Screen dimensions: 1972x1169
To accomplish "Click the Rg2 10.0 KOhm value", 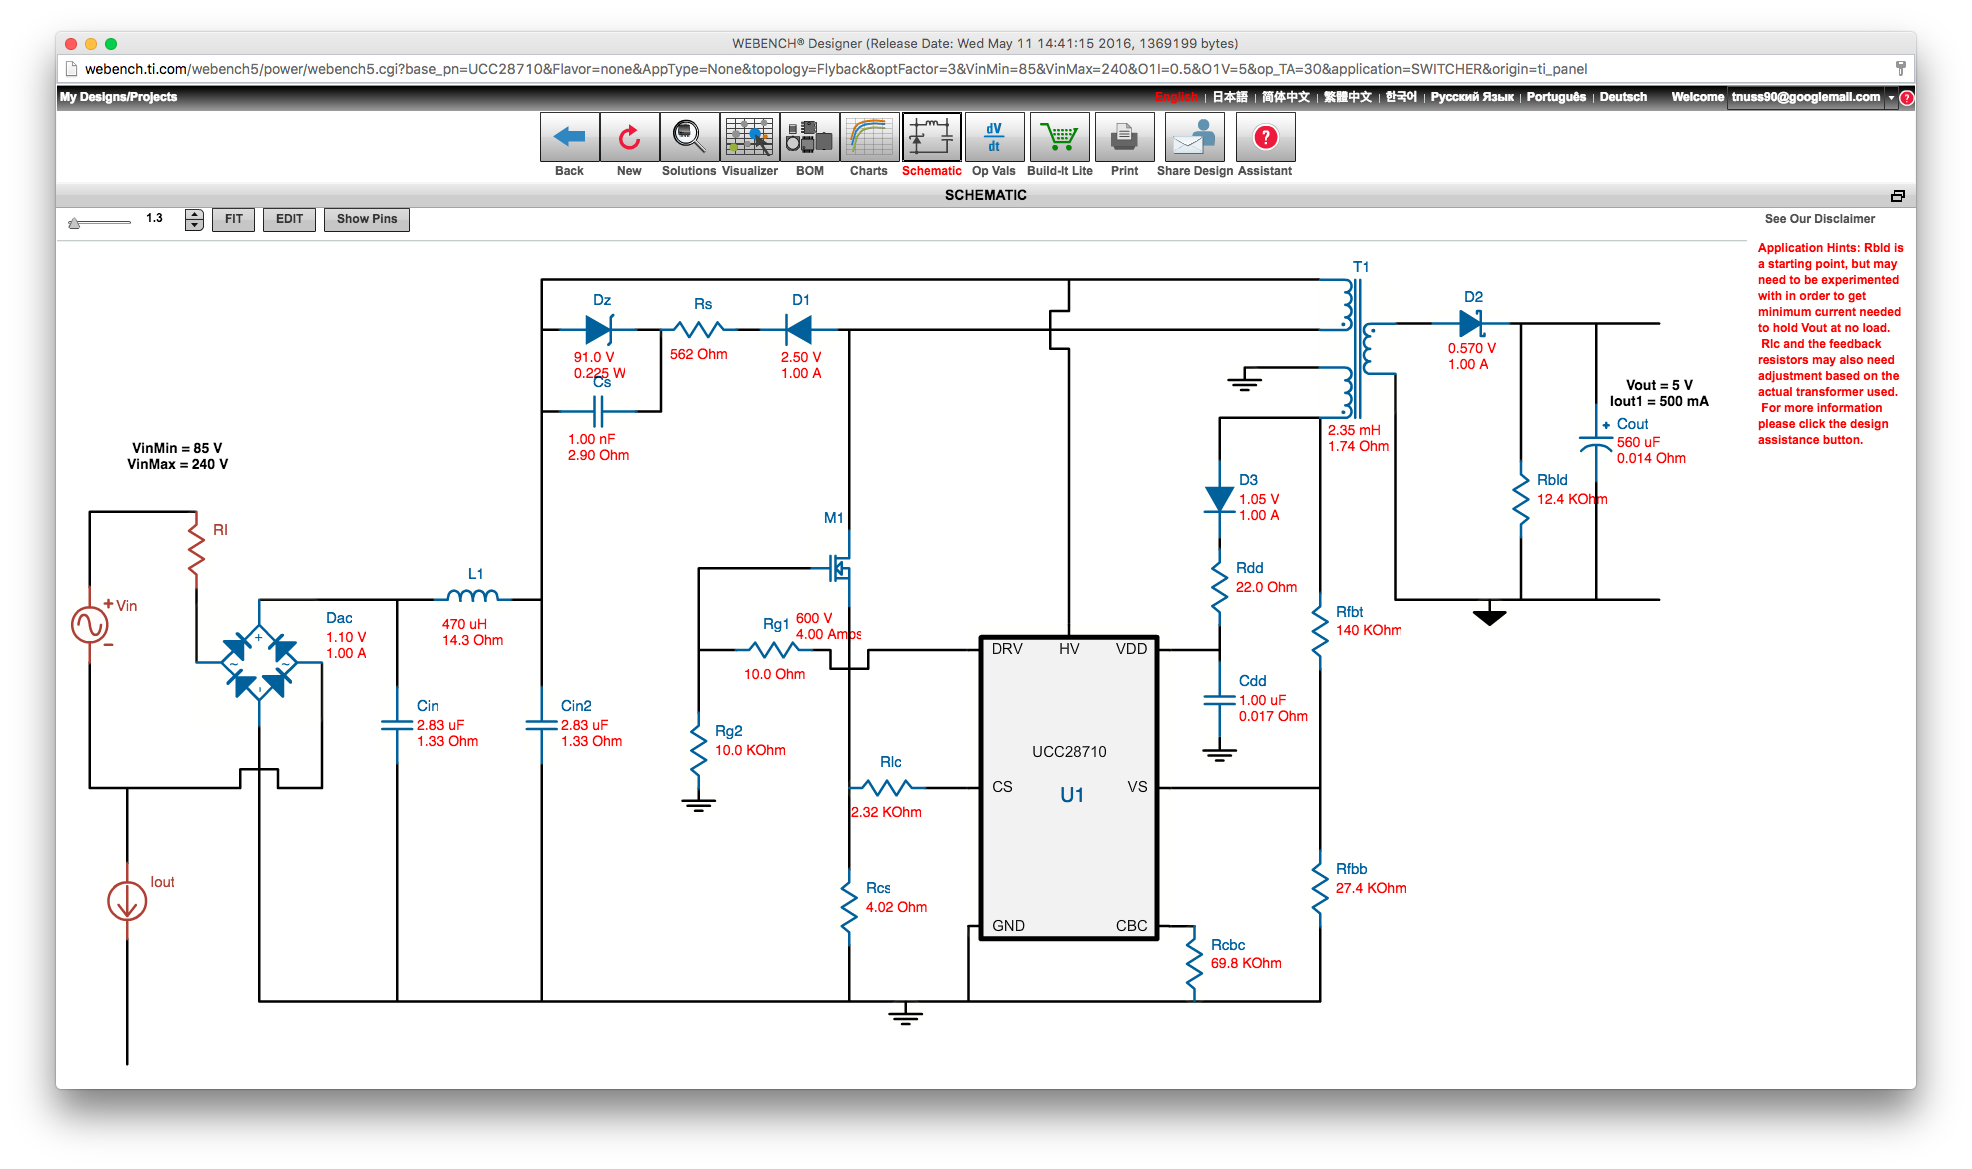I will pos(750,750).
